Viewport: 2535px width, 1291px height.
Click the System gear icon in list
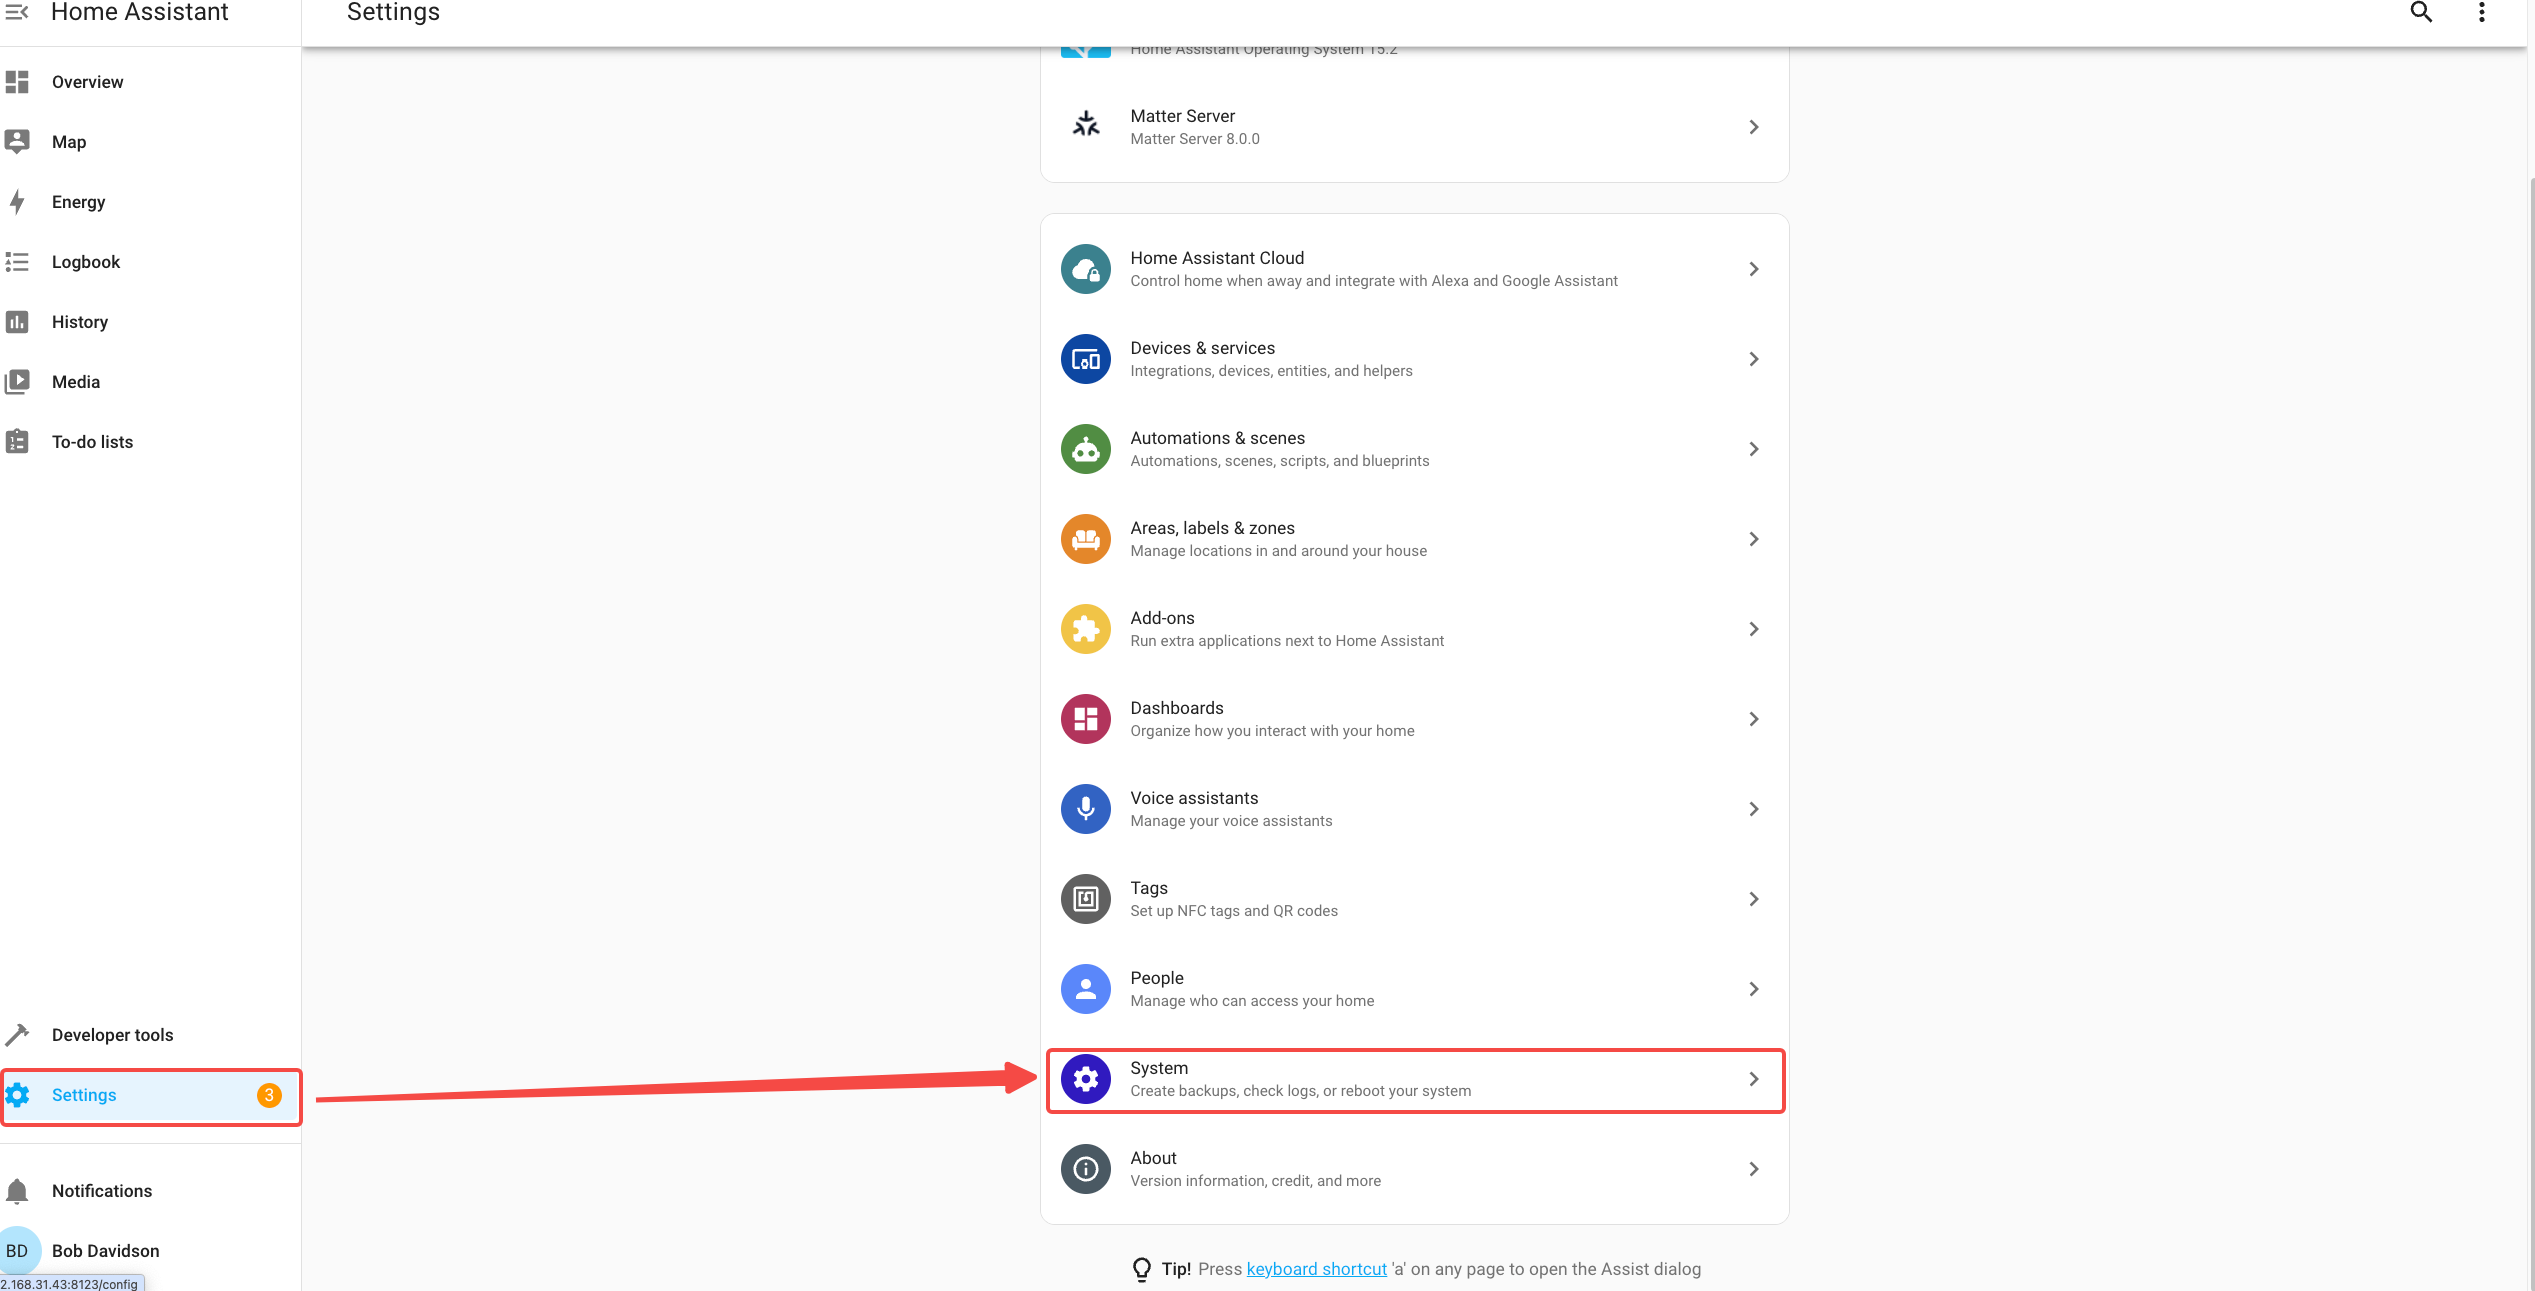point(1086,1079)
